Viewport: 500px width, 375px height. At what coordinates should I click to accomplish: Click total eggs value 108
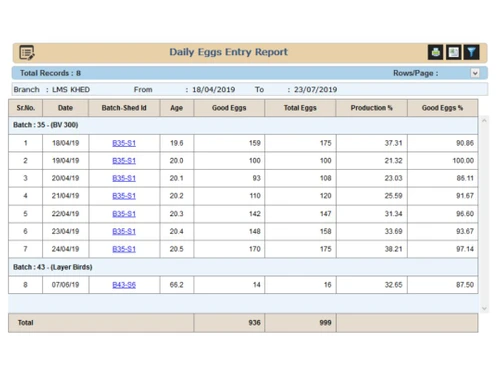click(326, 178)
